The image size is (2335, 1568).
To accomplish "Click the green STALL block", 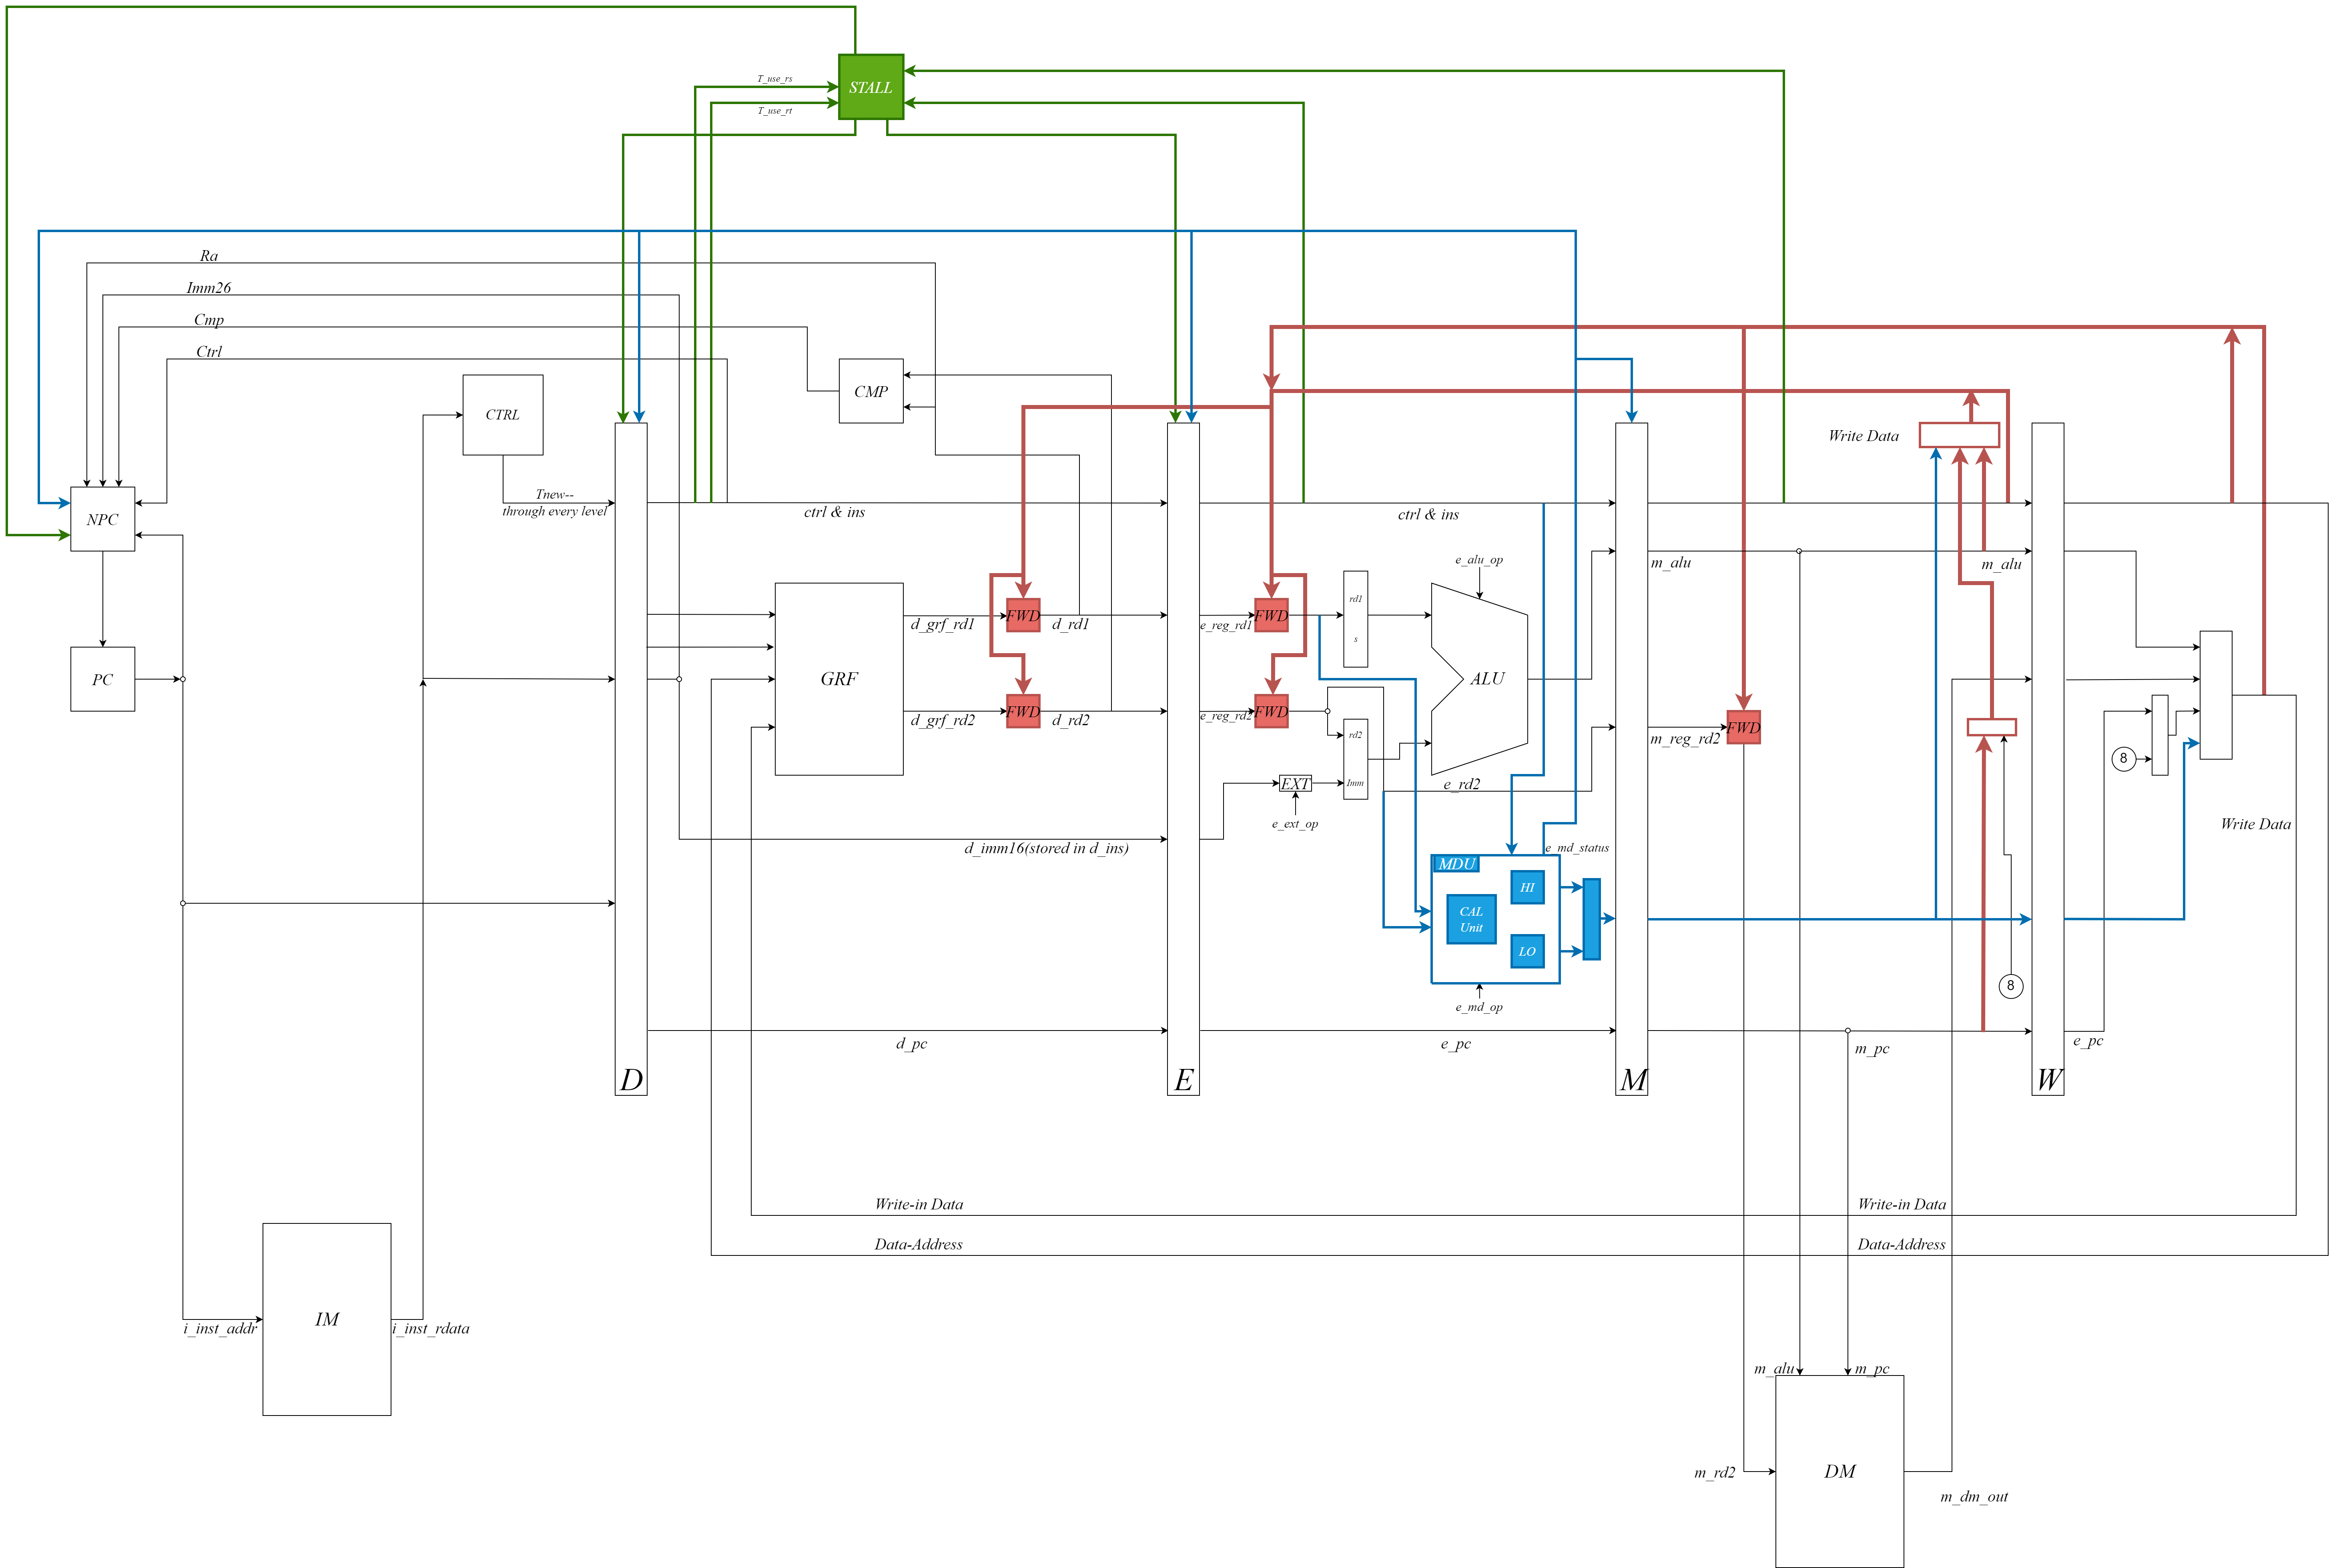I will [870, 87].
